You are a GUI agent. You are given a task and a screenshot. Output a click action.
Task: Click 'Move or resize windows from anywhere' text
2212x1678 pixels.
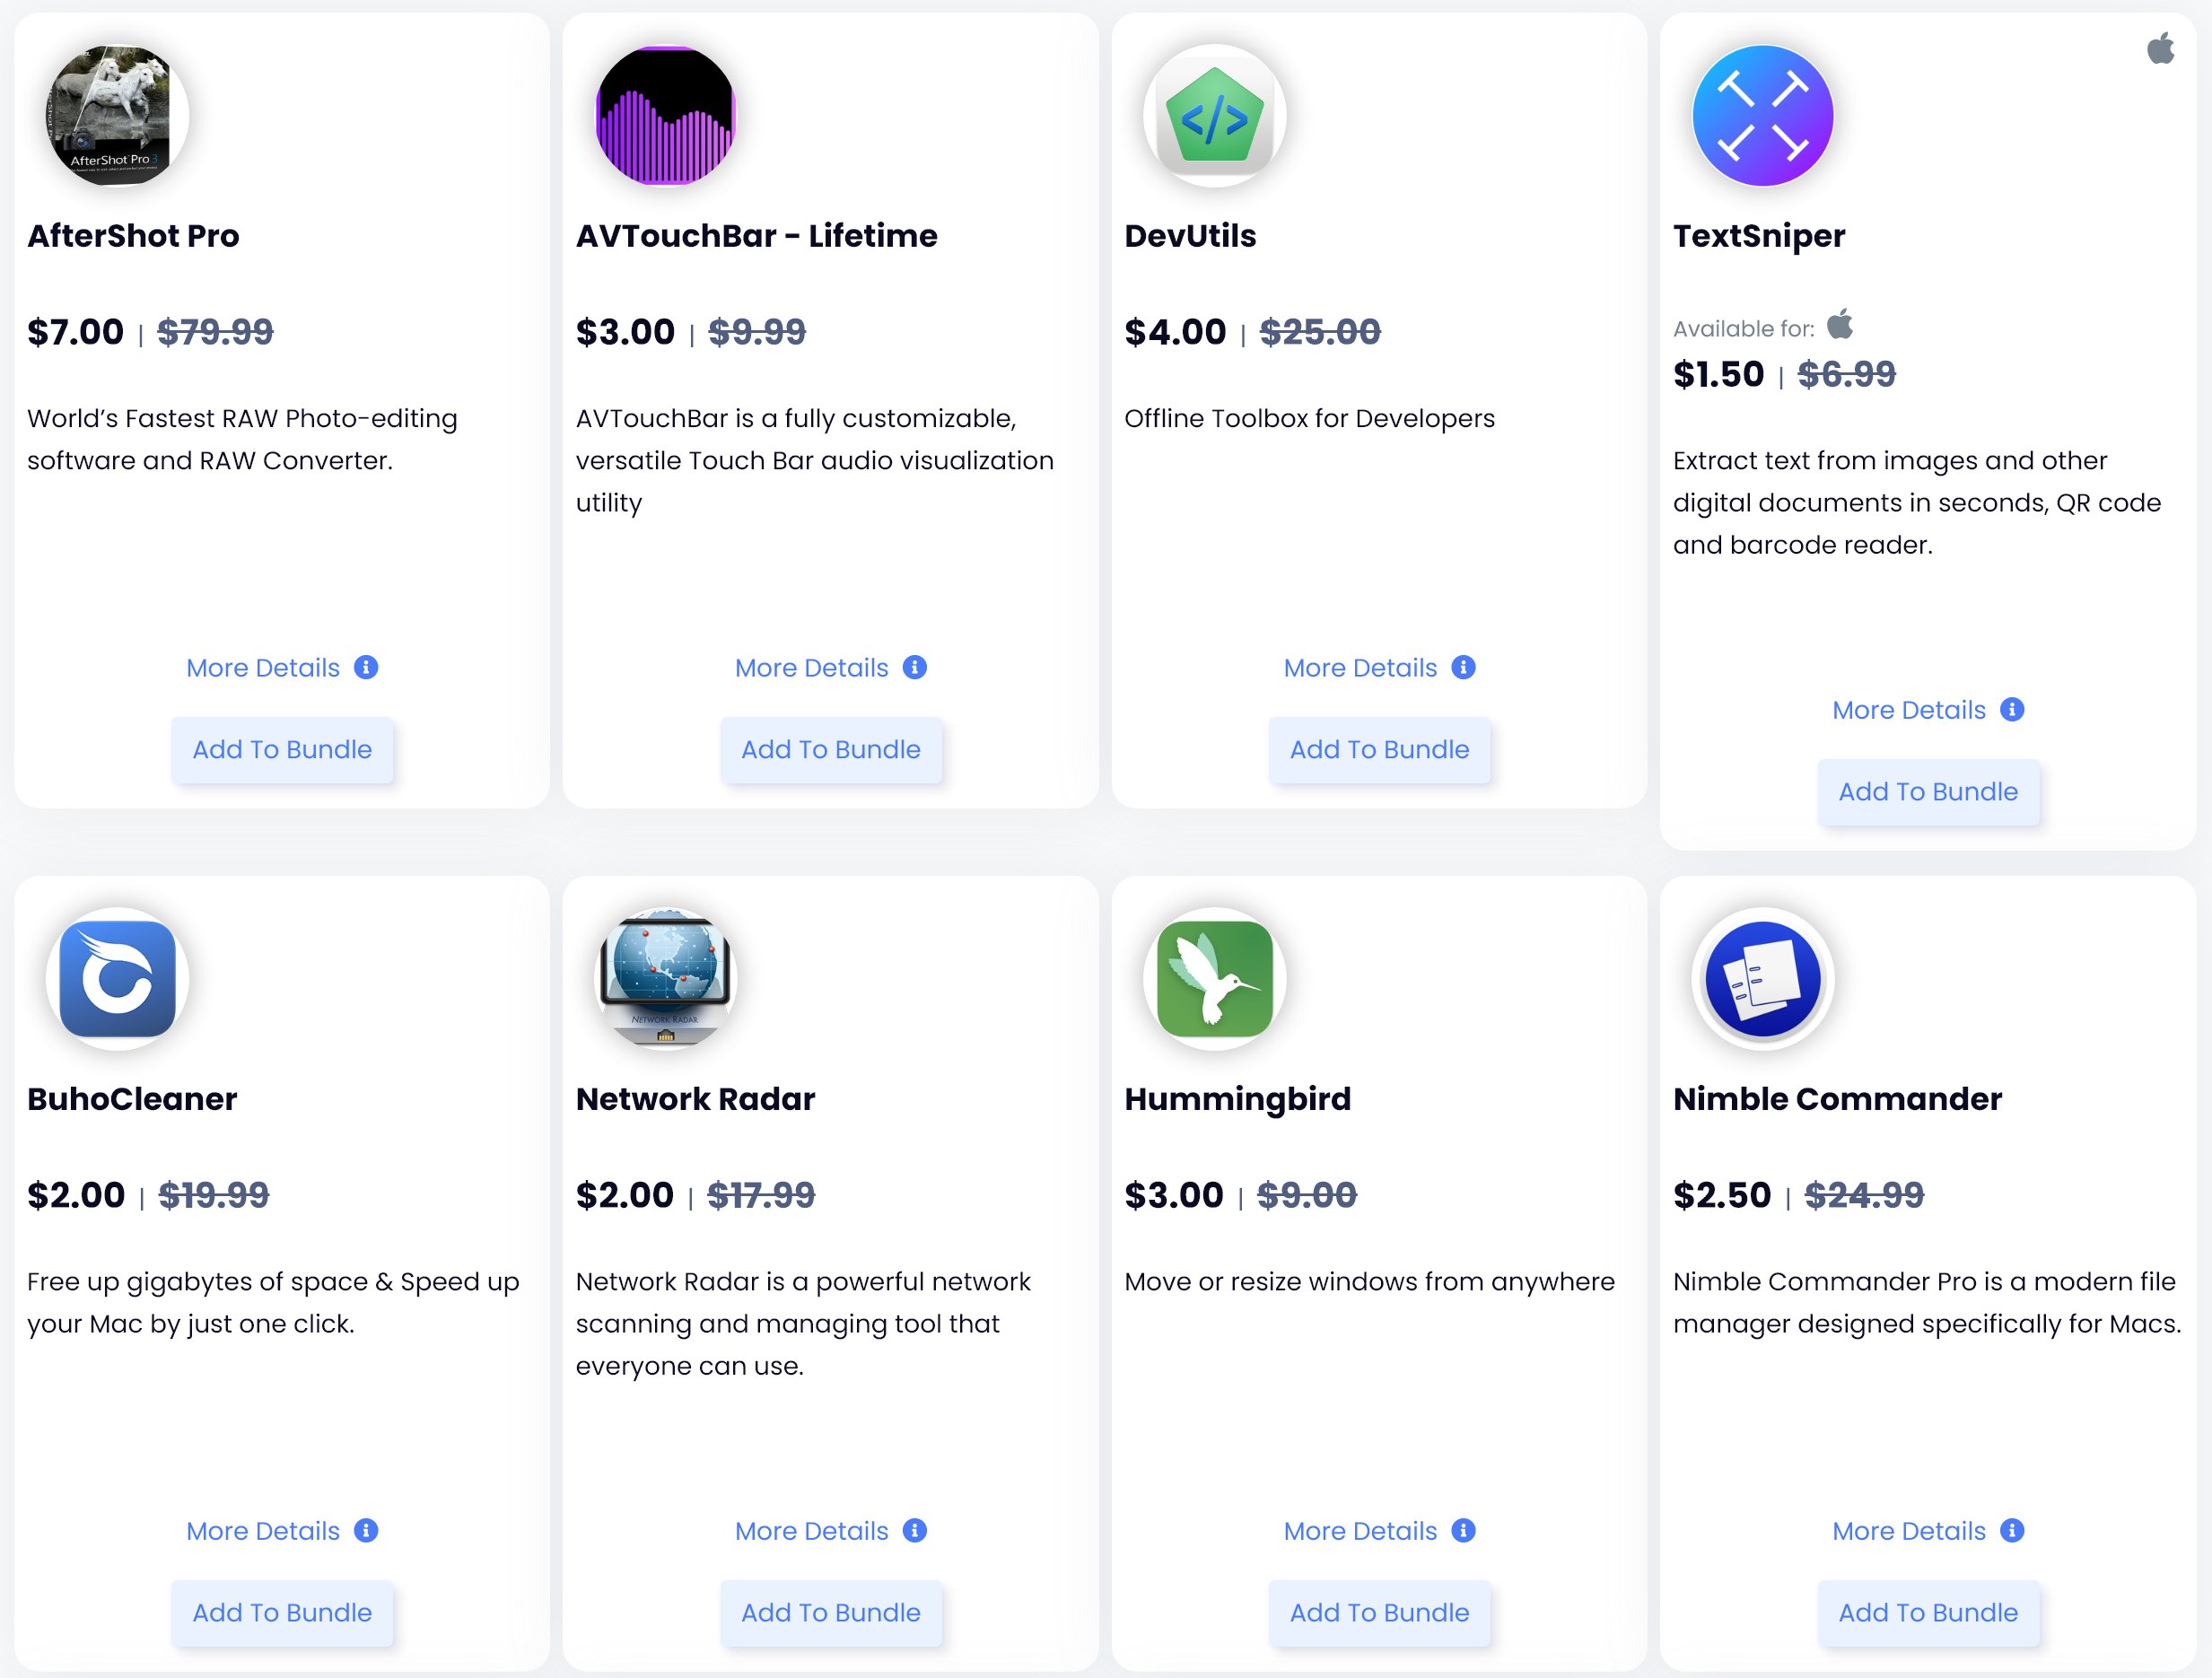(1369, 1282)
